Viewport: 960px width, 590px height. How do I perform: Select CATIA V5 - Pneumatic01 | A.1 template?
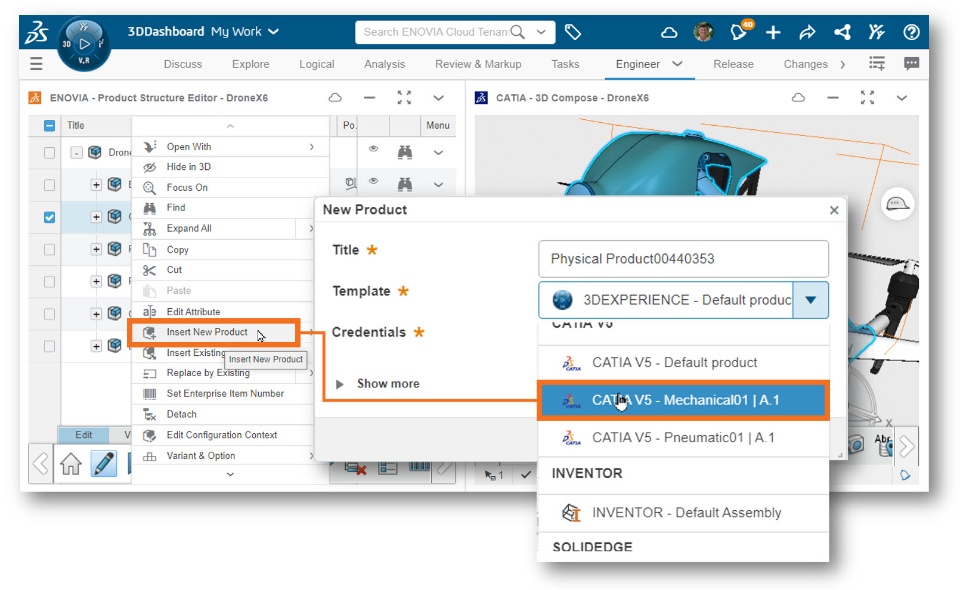pyautogui.click(x=683, y=438)
